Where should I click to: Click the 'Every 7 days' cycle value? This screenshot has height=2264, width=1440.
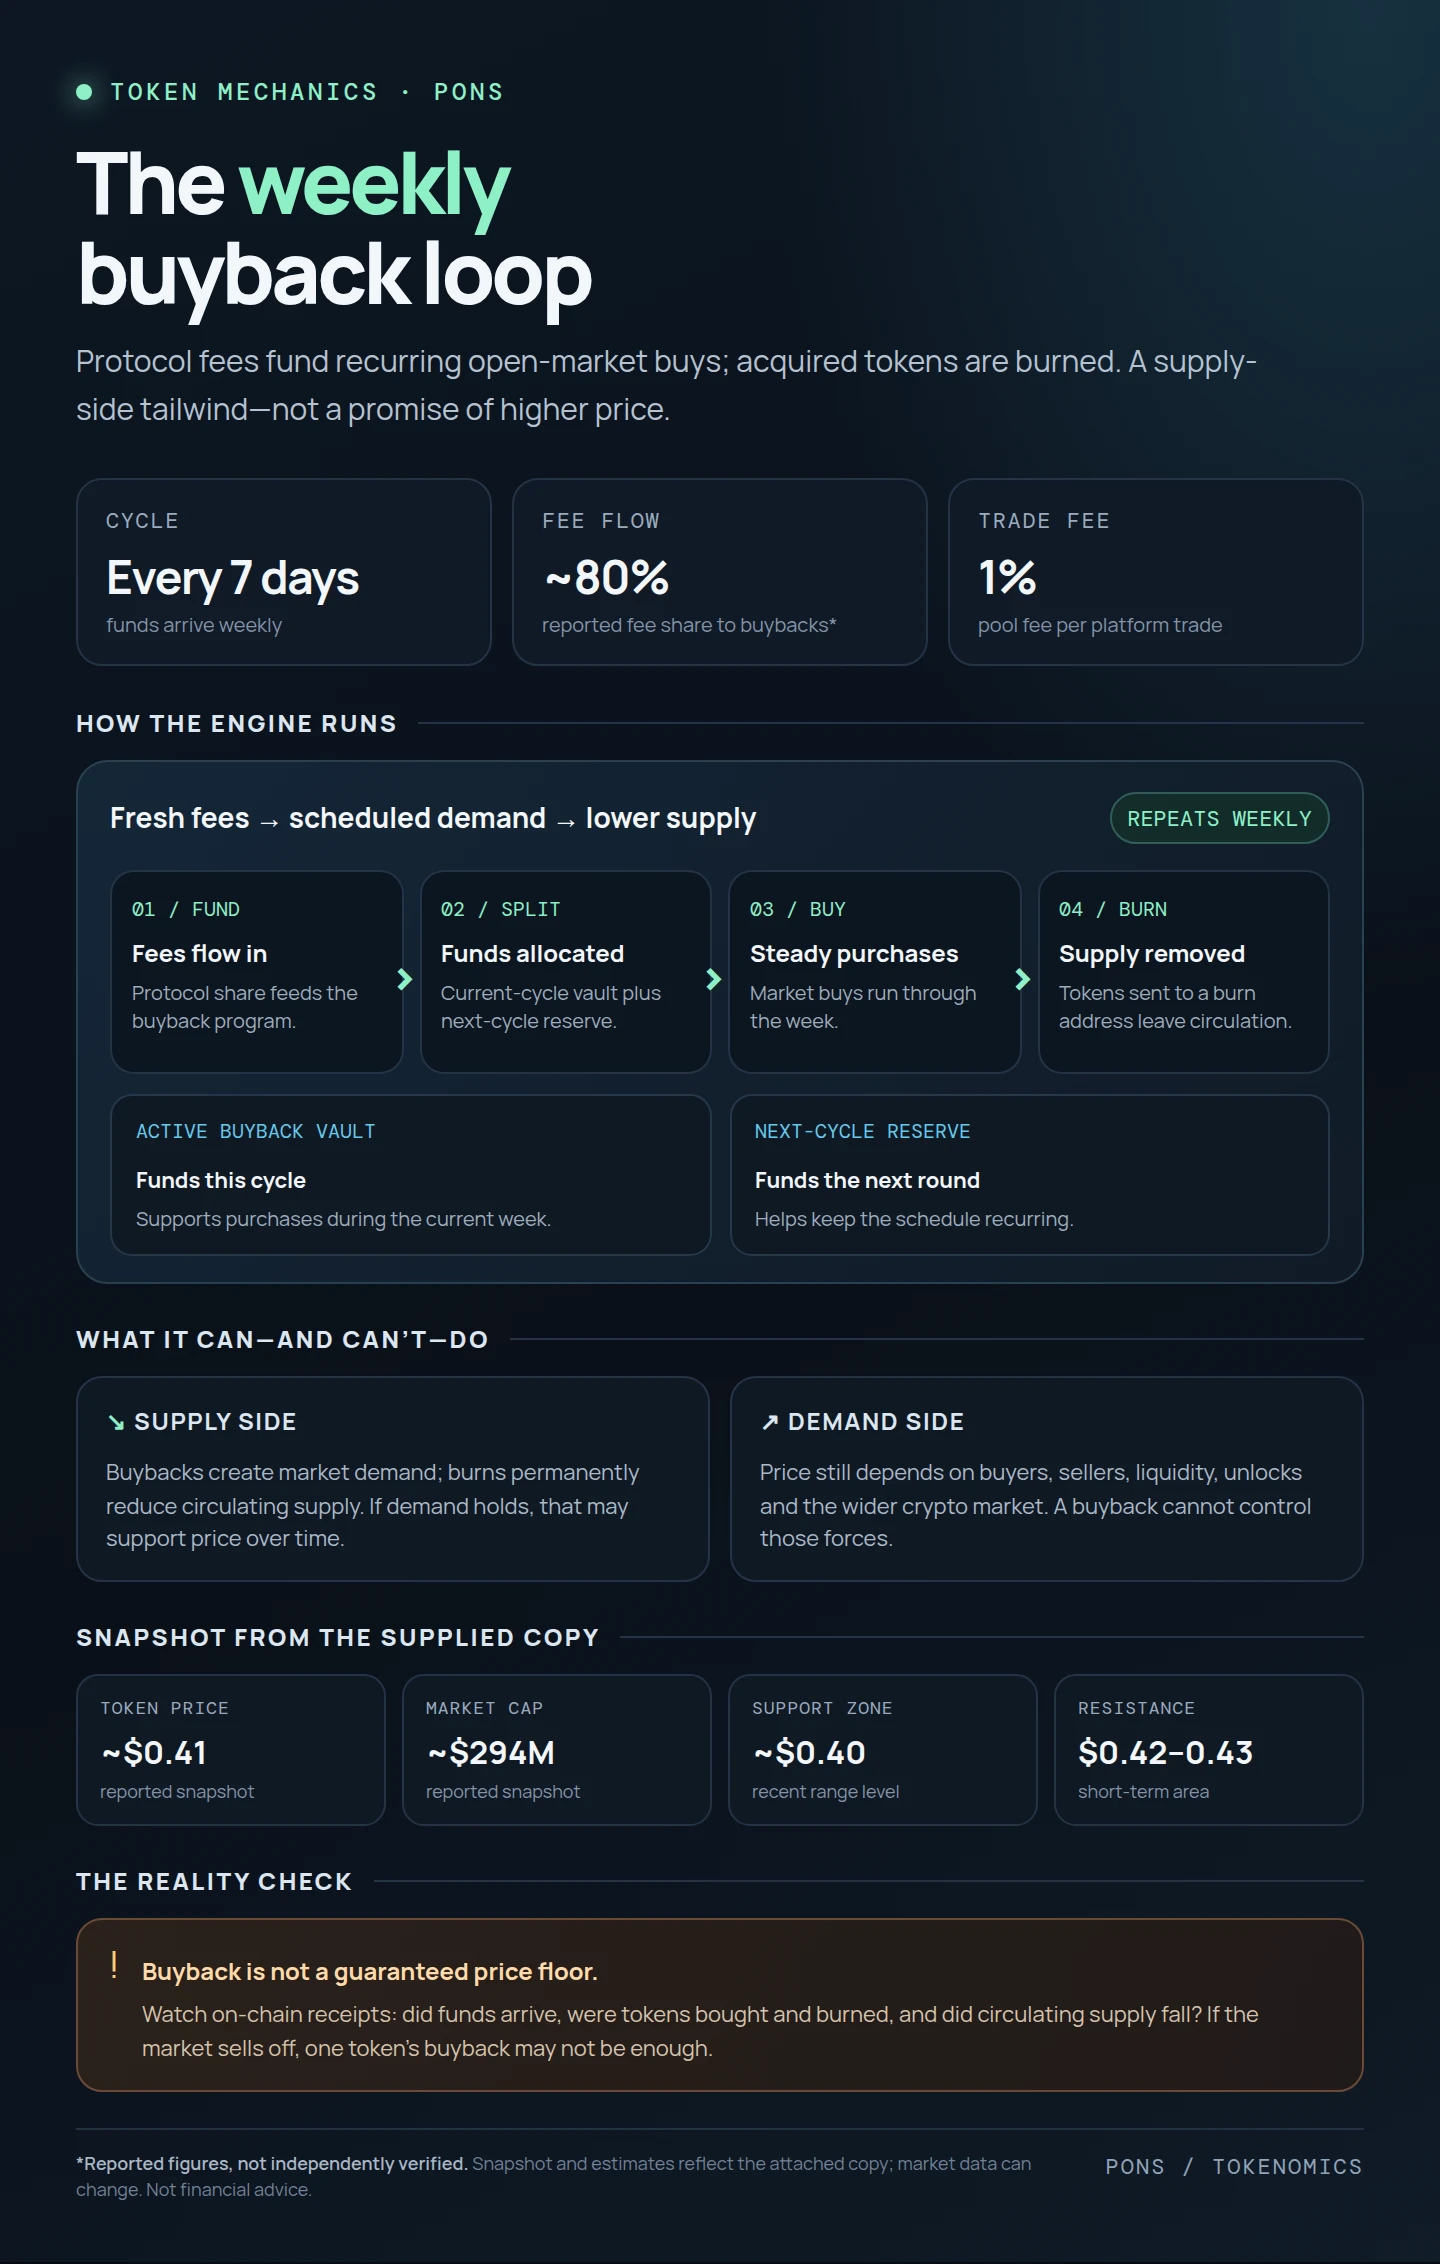click(232, 579)
